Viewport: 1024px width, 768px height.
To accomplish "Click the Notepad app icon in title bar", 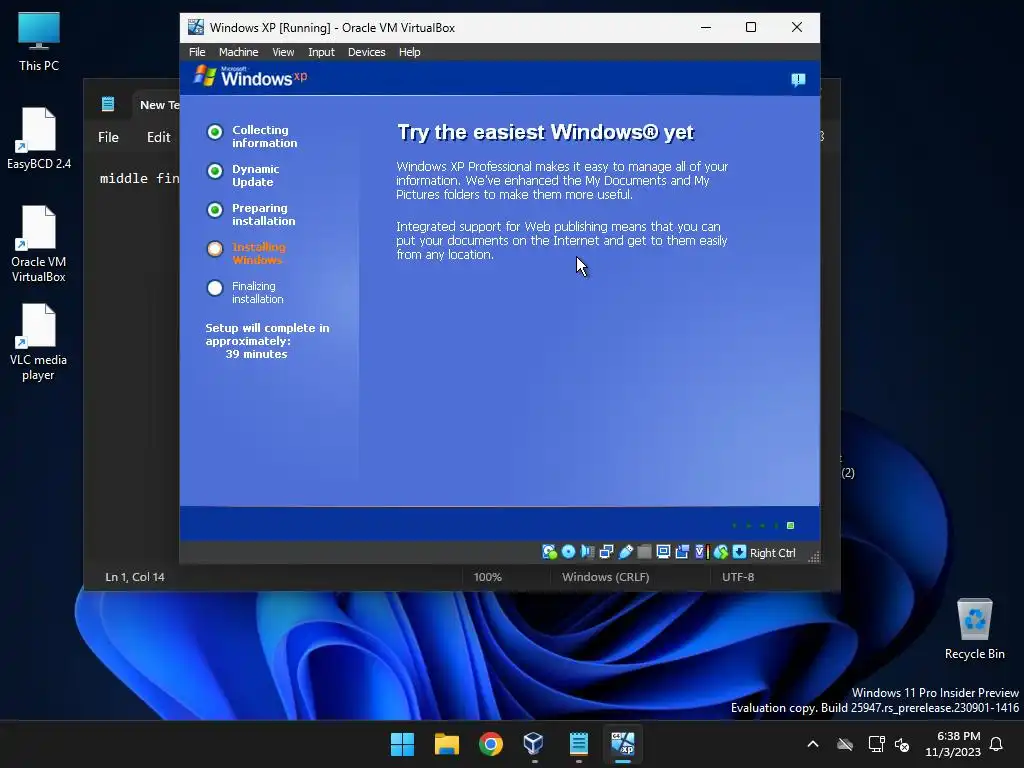I will (x=108, y=104).
